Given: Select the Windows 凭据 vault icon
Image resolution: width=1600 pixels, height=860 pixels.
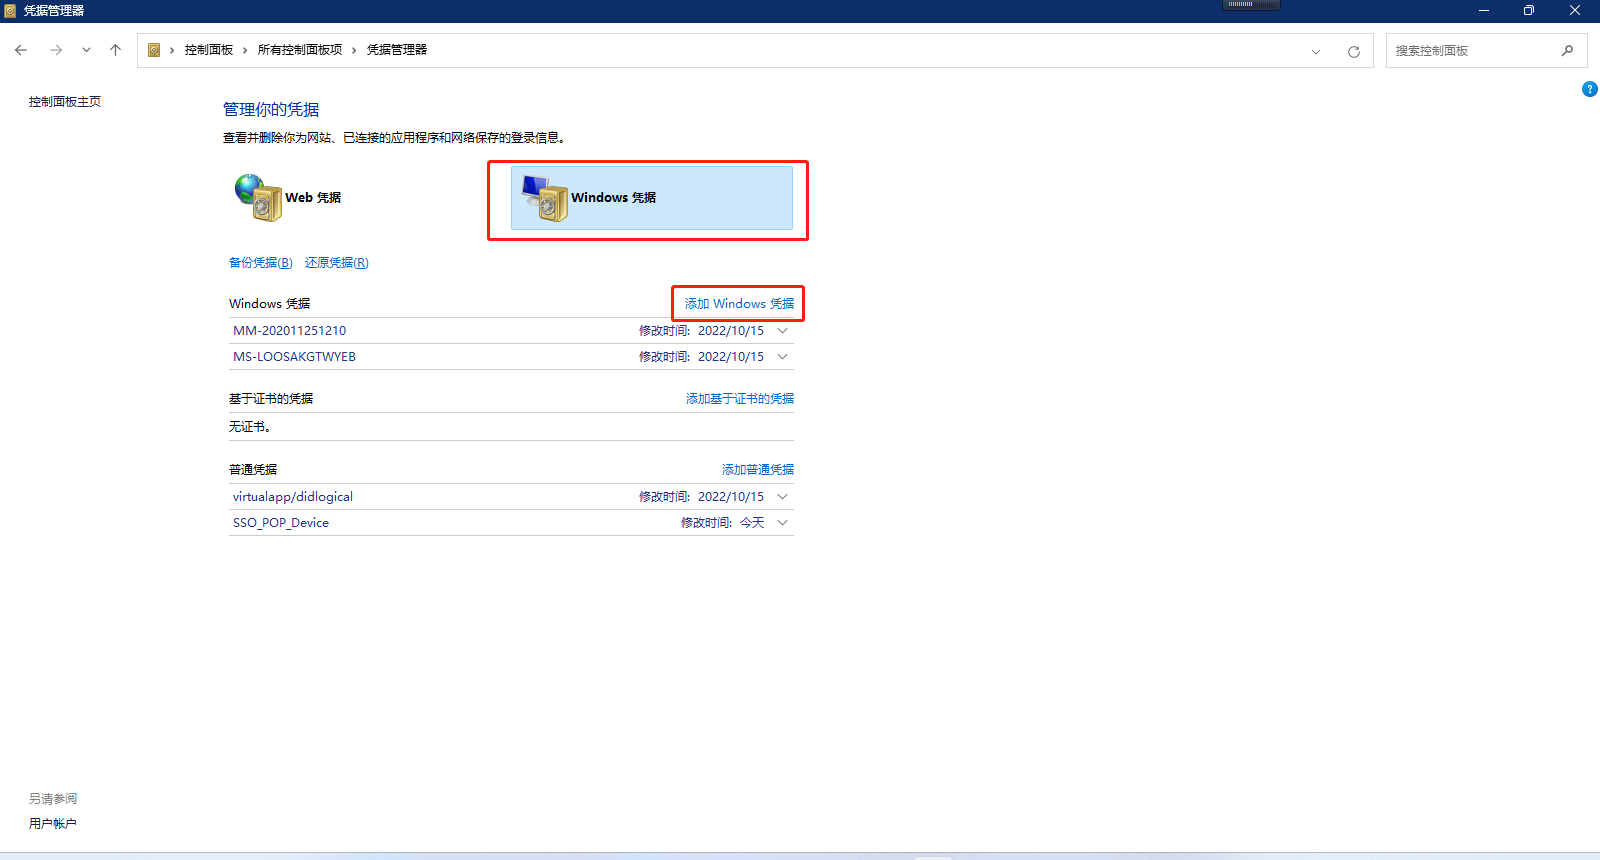Looking at the screenshot, I should (545, 198).
